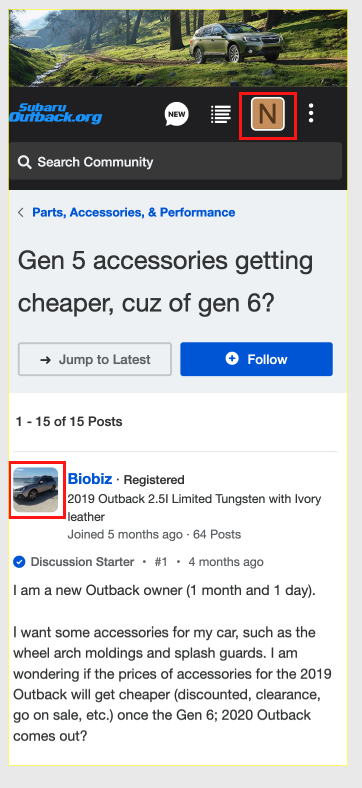Open the New posts speech bubble icon
Screen dimensions: 362x788
176,114
